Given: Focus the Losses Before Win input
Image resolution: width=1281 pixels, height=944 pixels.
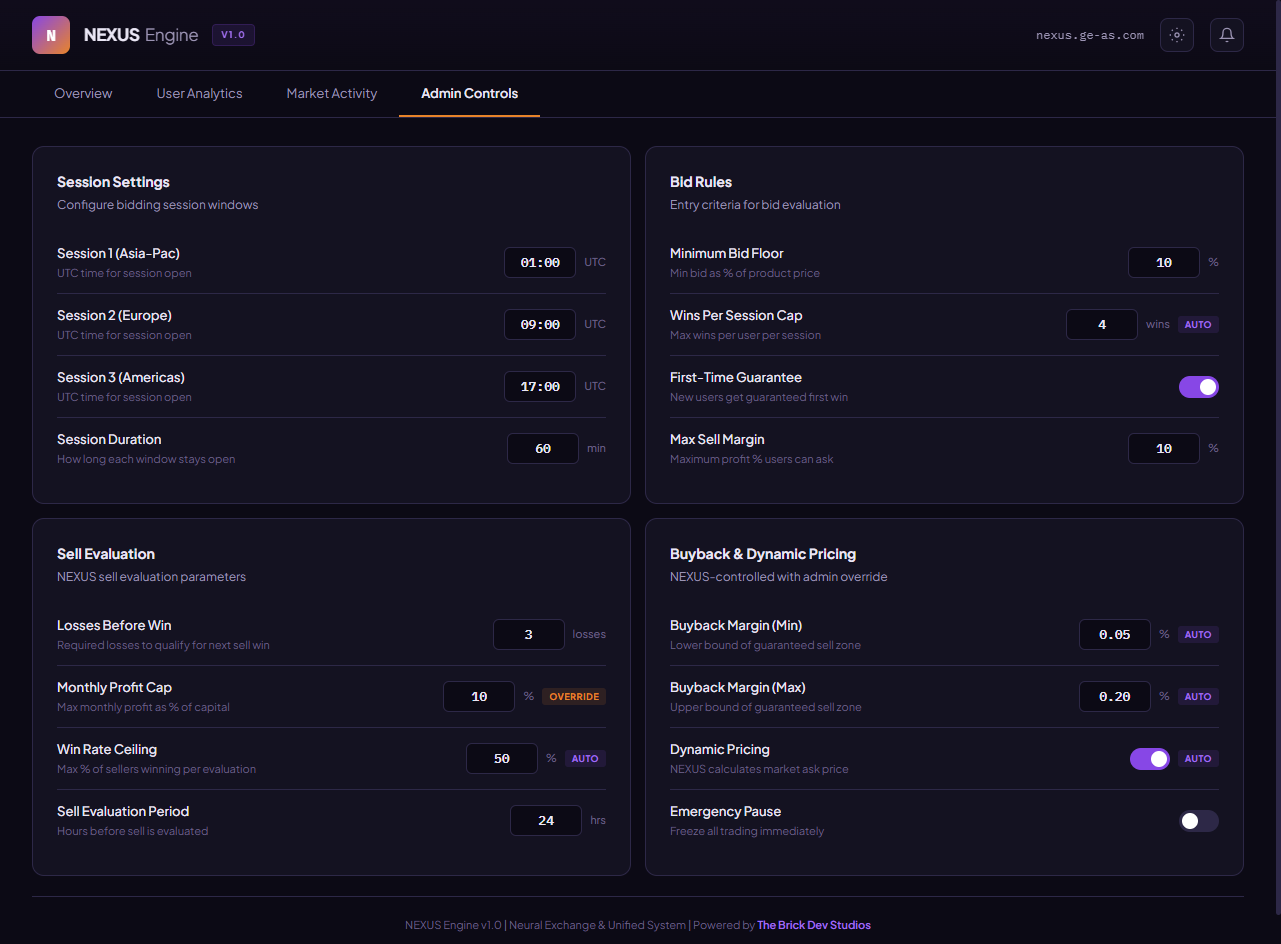Looking at the screenshot, I should (529, 635).
